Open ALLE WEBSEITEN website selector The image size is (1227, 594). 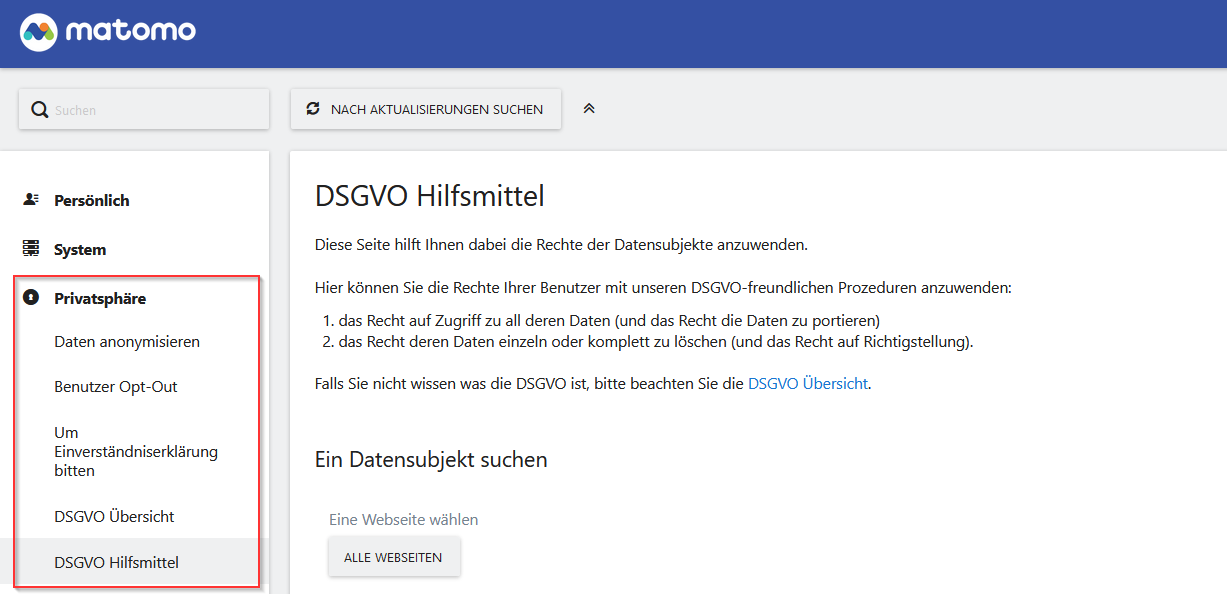click(394, 557)
